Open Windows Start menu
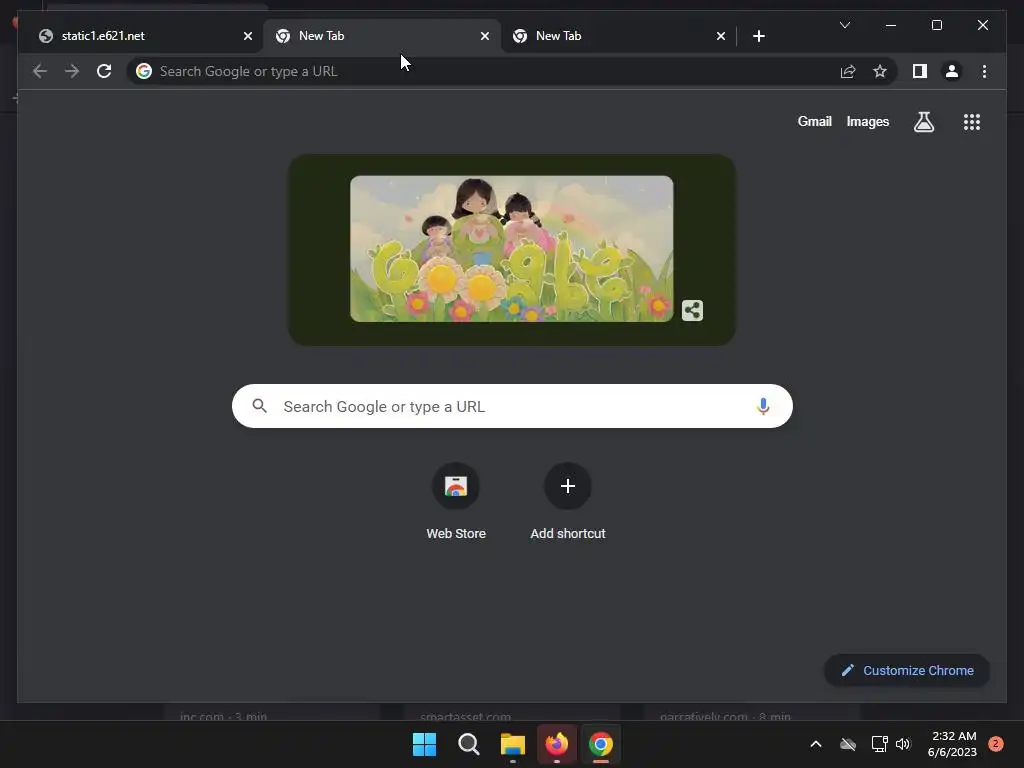The width and height of the screenshot is (1024, 768). (424, 744)
